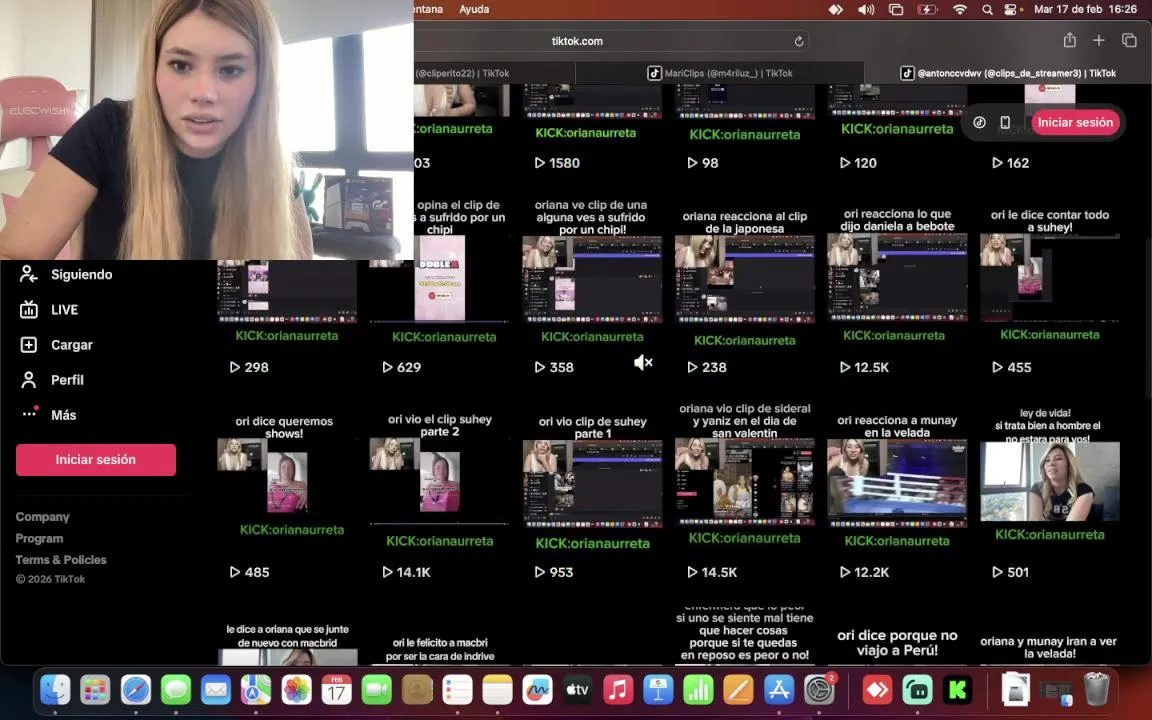Open video 'ori dice queremos shows!'
Image resolution: width=1152 pixels, height=720 pixels.
point(287,474)
